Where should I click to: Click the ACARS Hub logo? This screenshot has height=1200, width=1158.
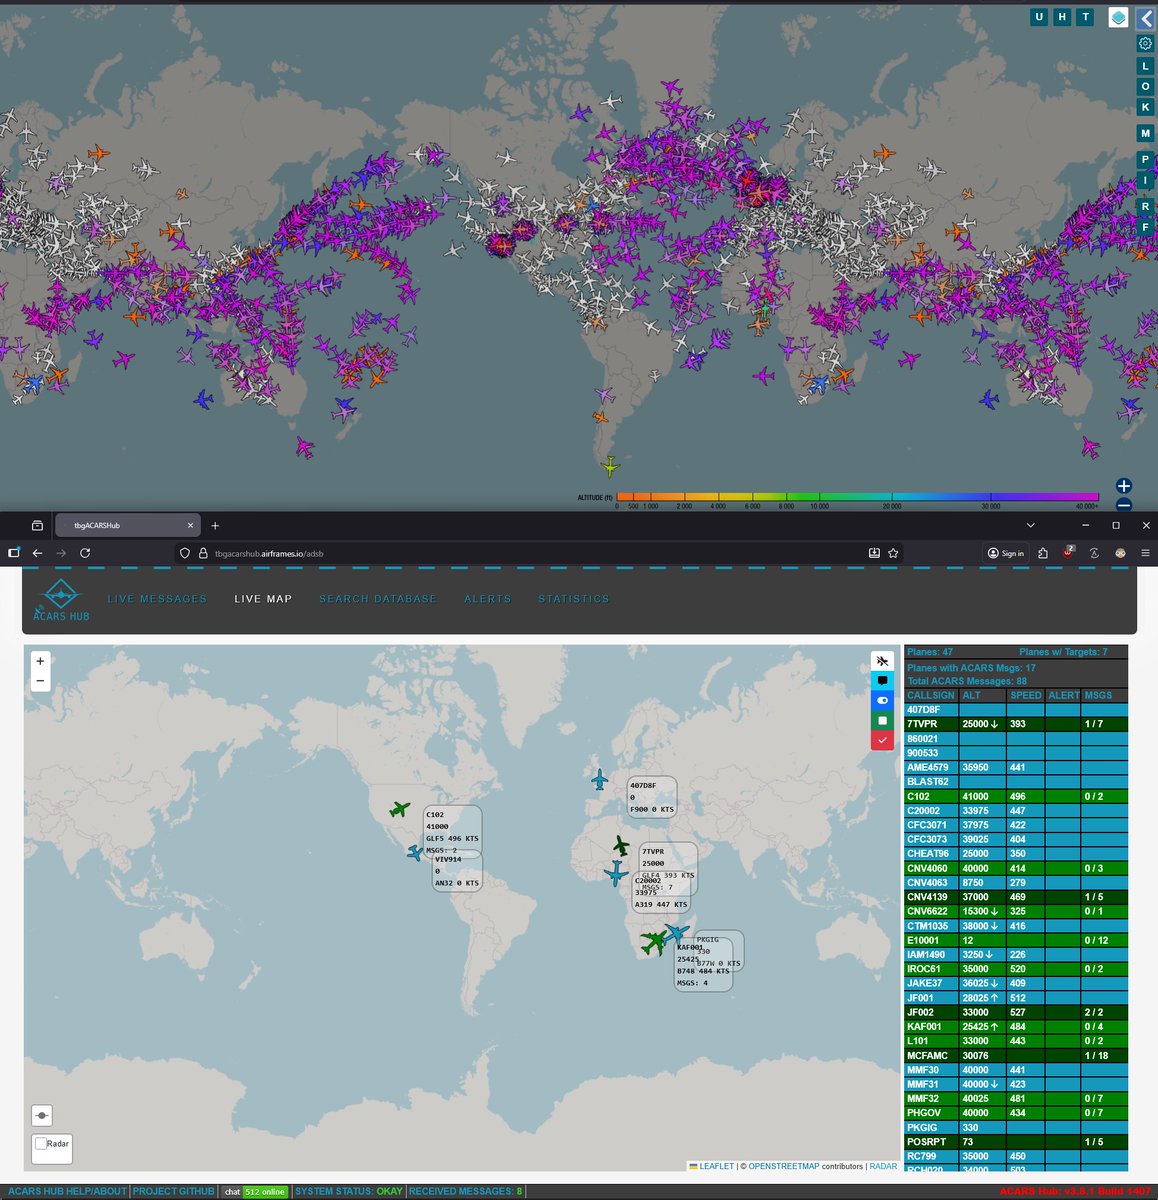[x=61, y=600]
